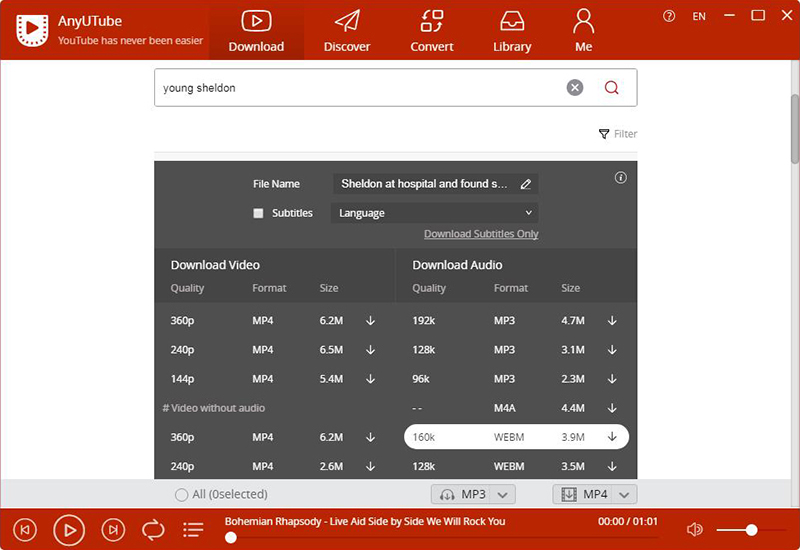This screenshot has height=550, width=800.
Task: Toggle the repeat loop icon
Action: pos(153,530)
